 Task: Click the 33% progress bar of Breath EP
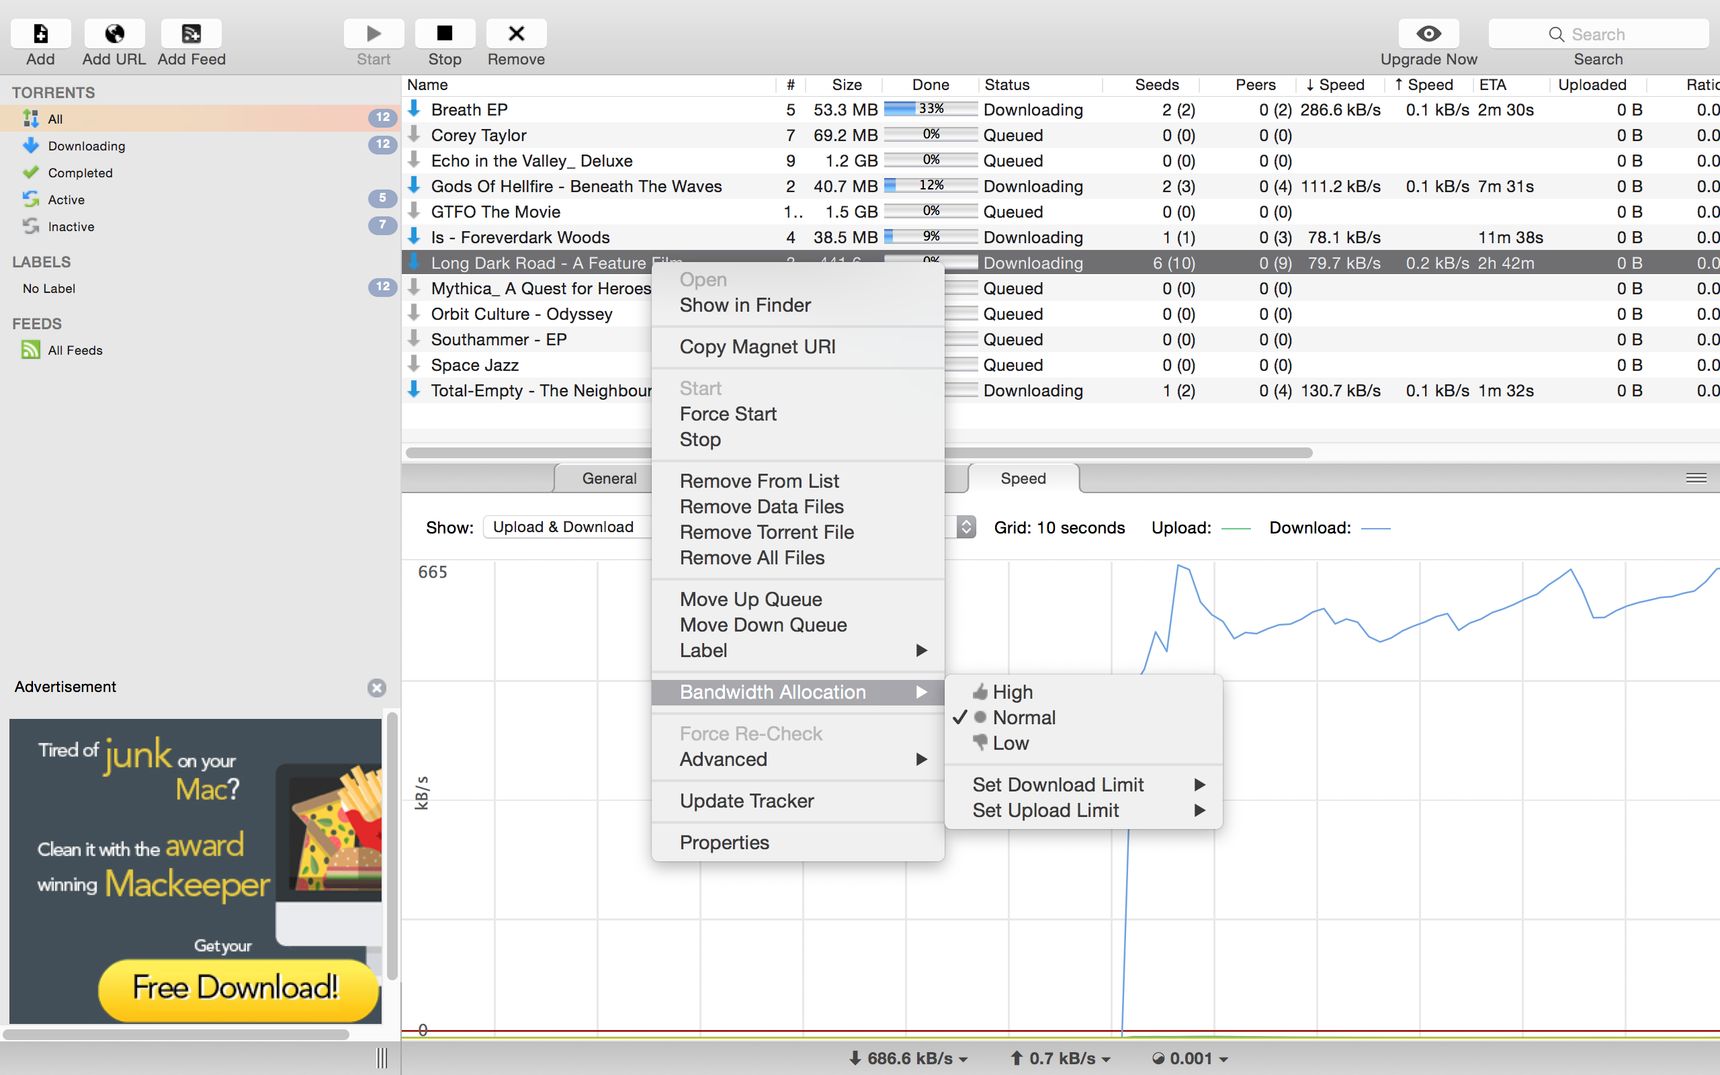coord(931,109)
